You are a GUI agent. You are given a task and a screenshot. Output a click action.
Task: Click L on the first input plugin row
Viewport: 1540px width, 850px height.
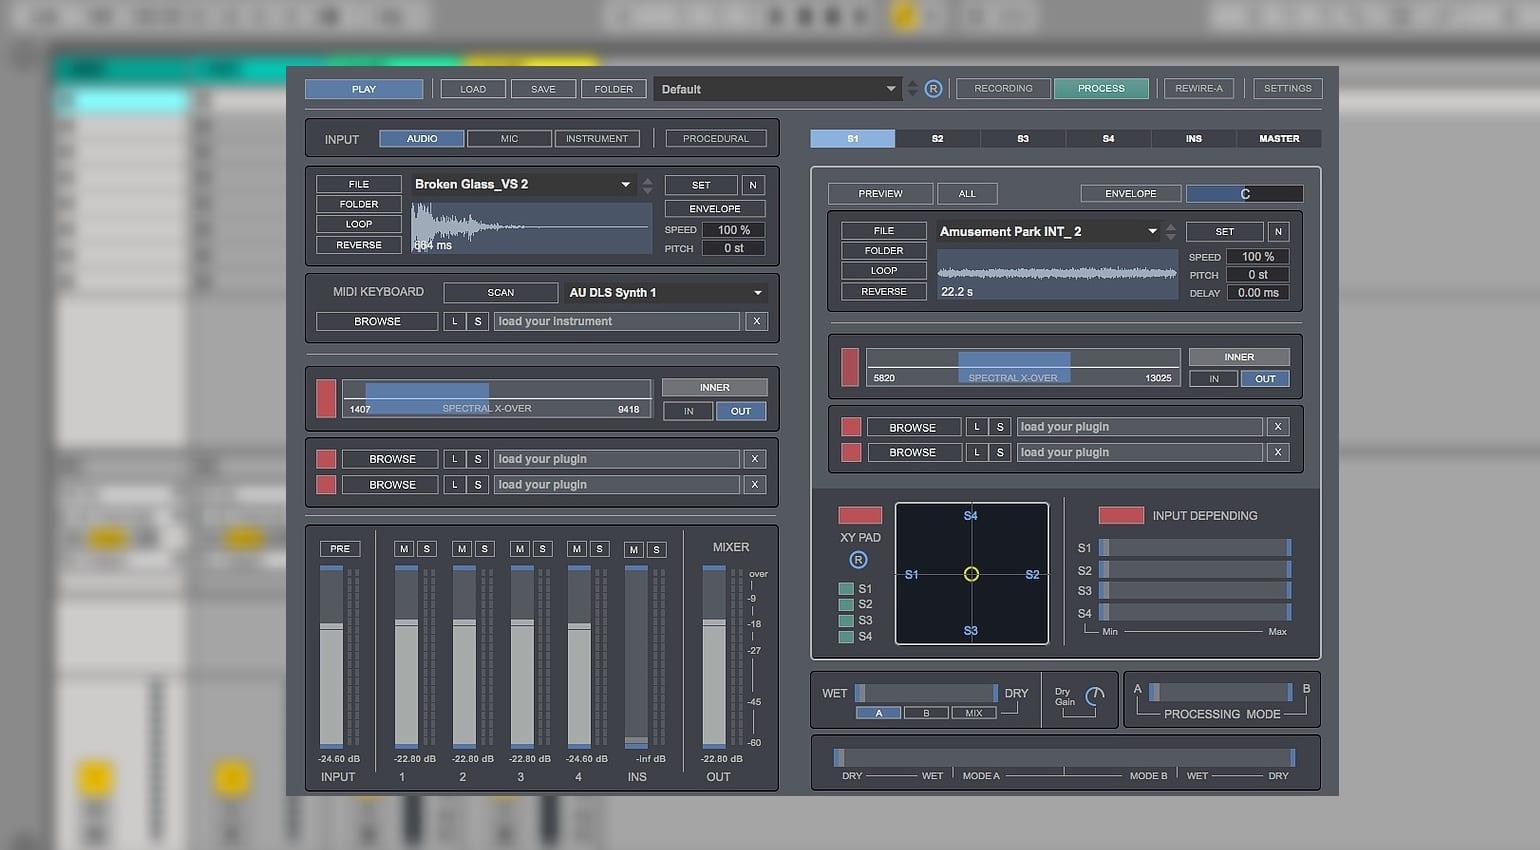click(454, 459)
